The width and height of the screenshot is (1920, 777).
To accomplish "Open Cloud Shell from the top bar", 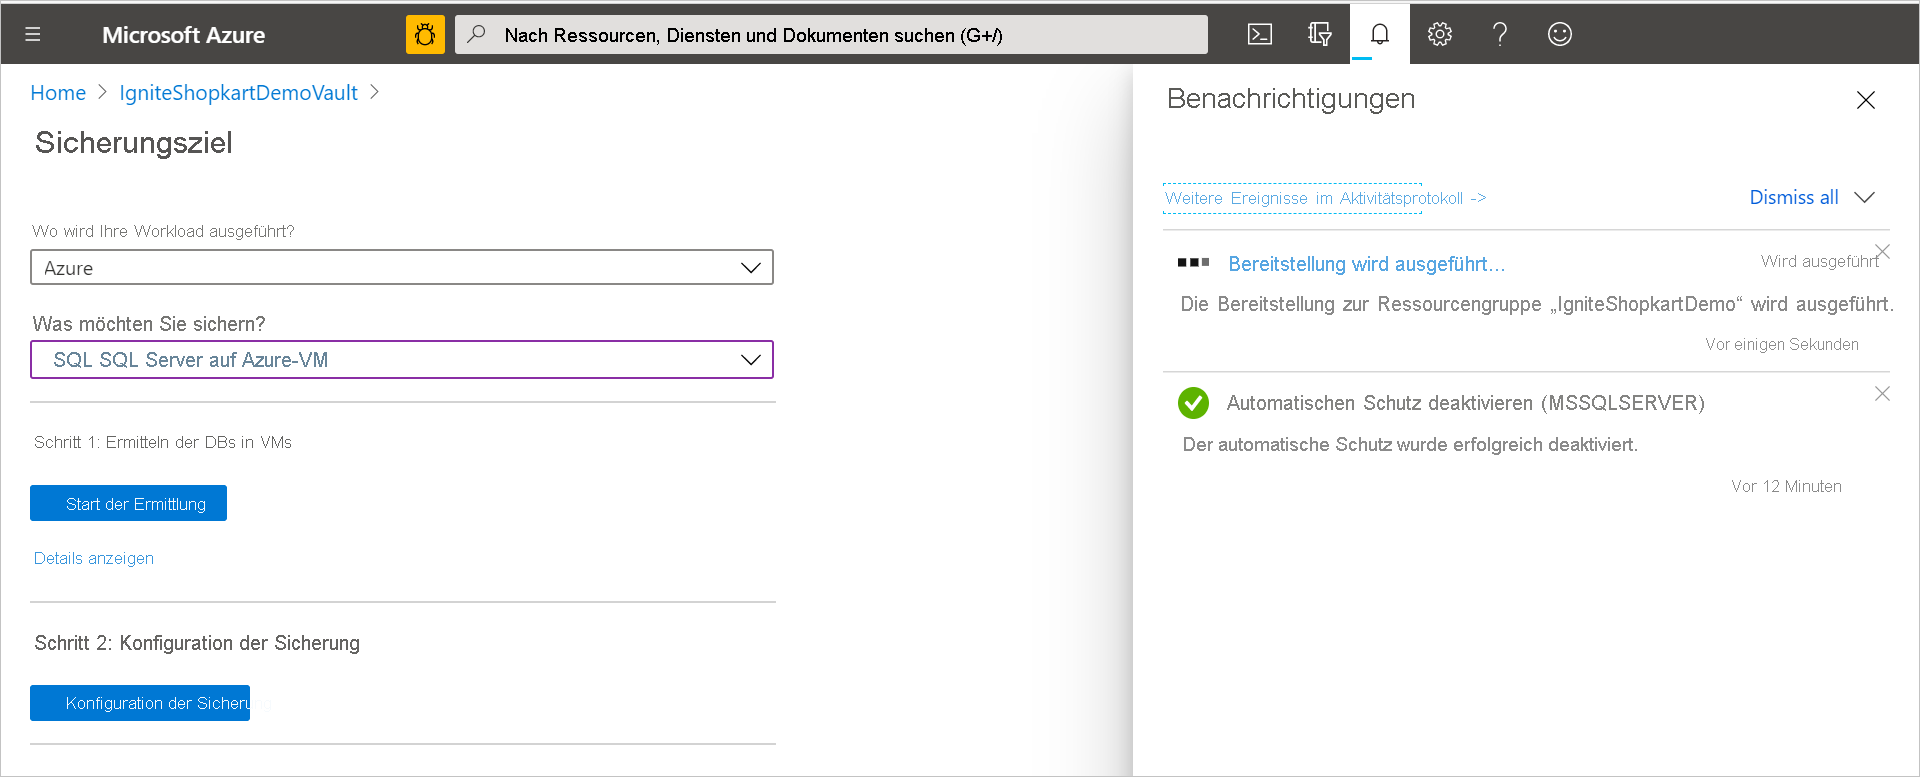I will coord(1260,35).
